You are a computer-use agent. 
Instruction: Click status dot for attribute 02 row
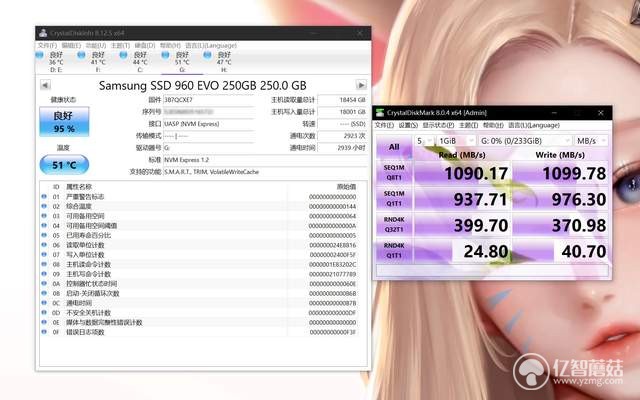[44, 206]
